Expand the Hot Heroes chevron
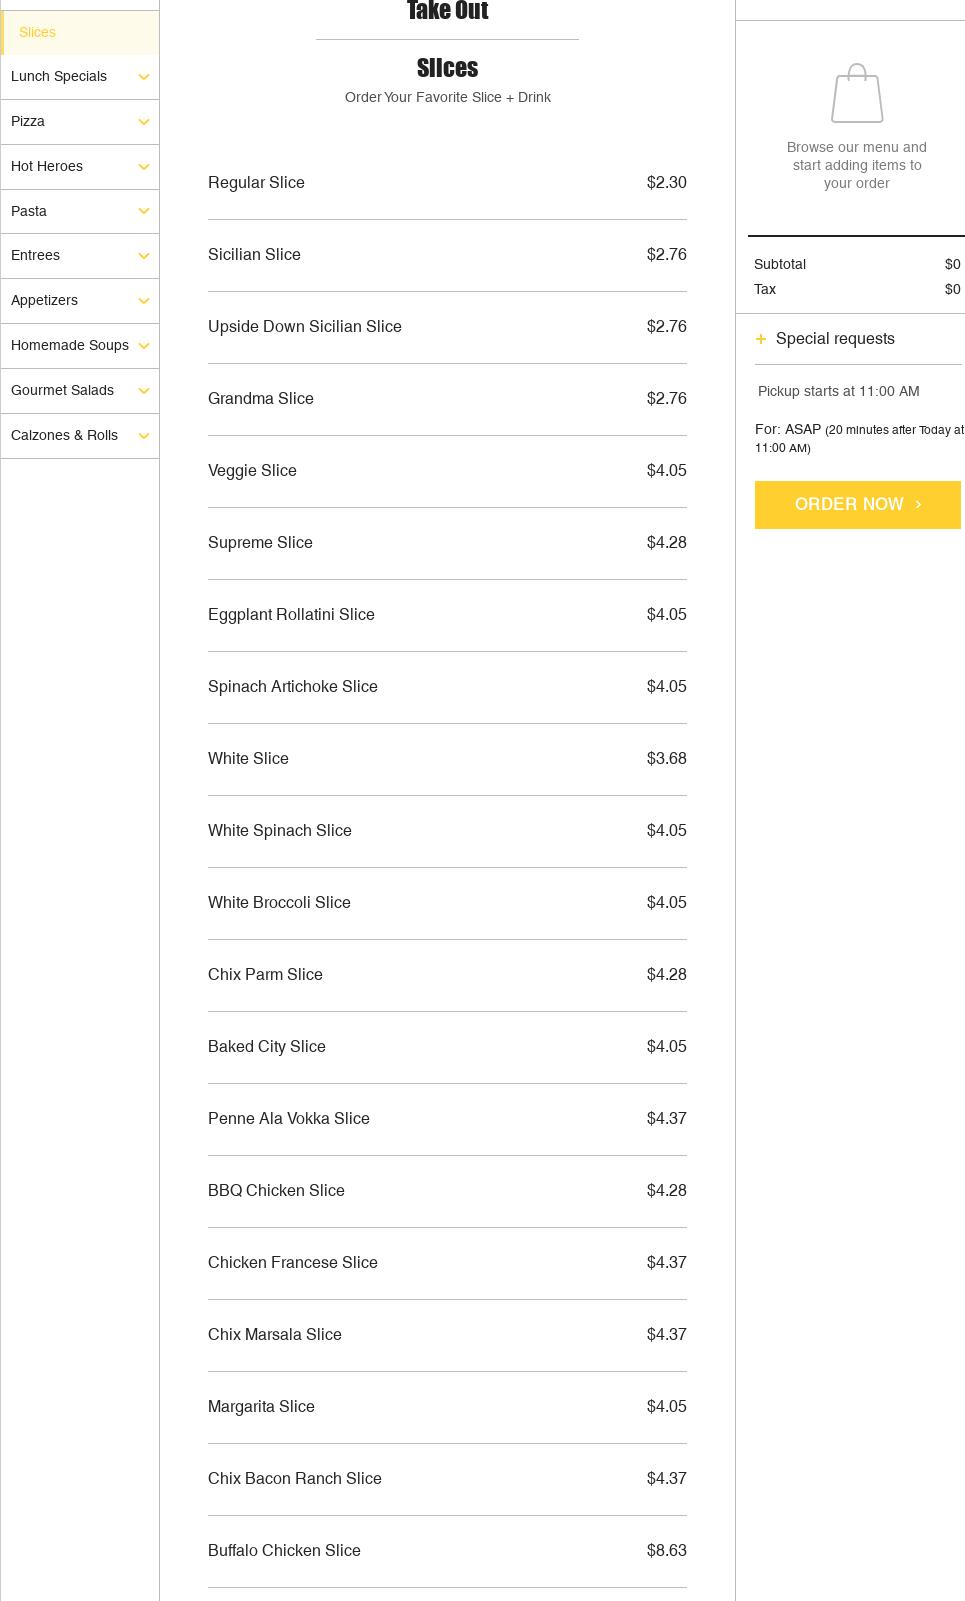 pyautogui.click(x=143, y=167)
